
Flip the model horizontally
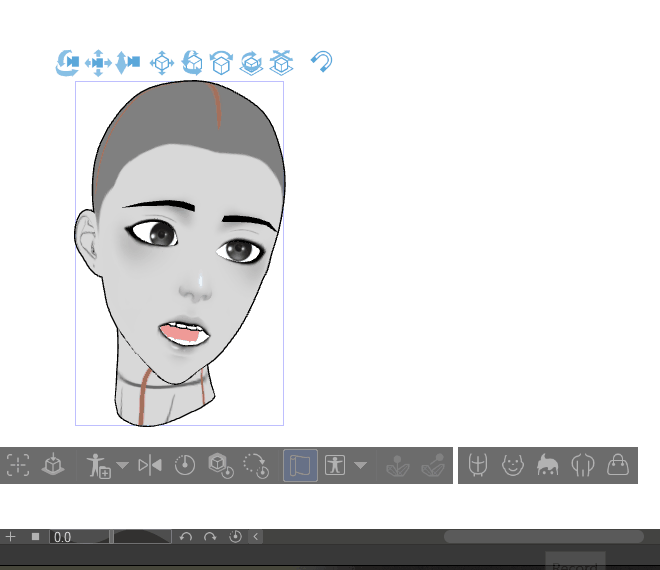150,465
